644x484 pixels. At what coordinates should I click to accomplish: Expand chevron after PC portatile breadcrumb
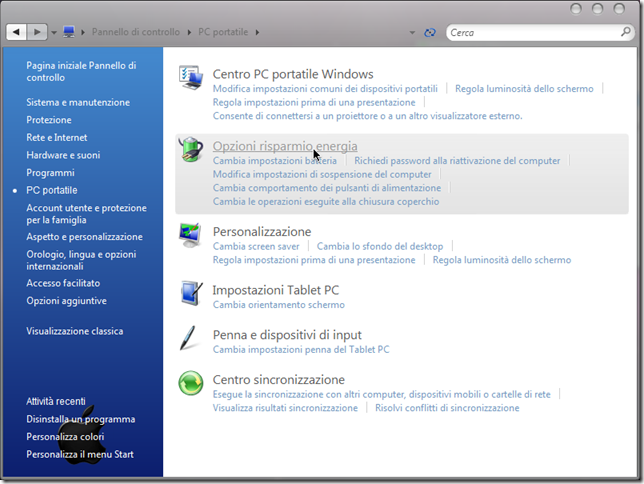tap(257, 32)
